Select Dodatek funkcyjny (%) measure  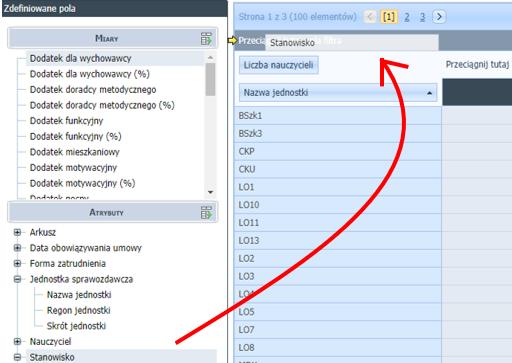(76, 136)
